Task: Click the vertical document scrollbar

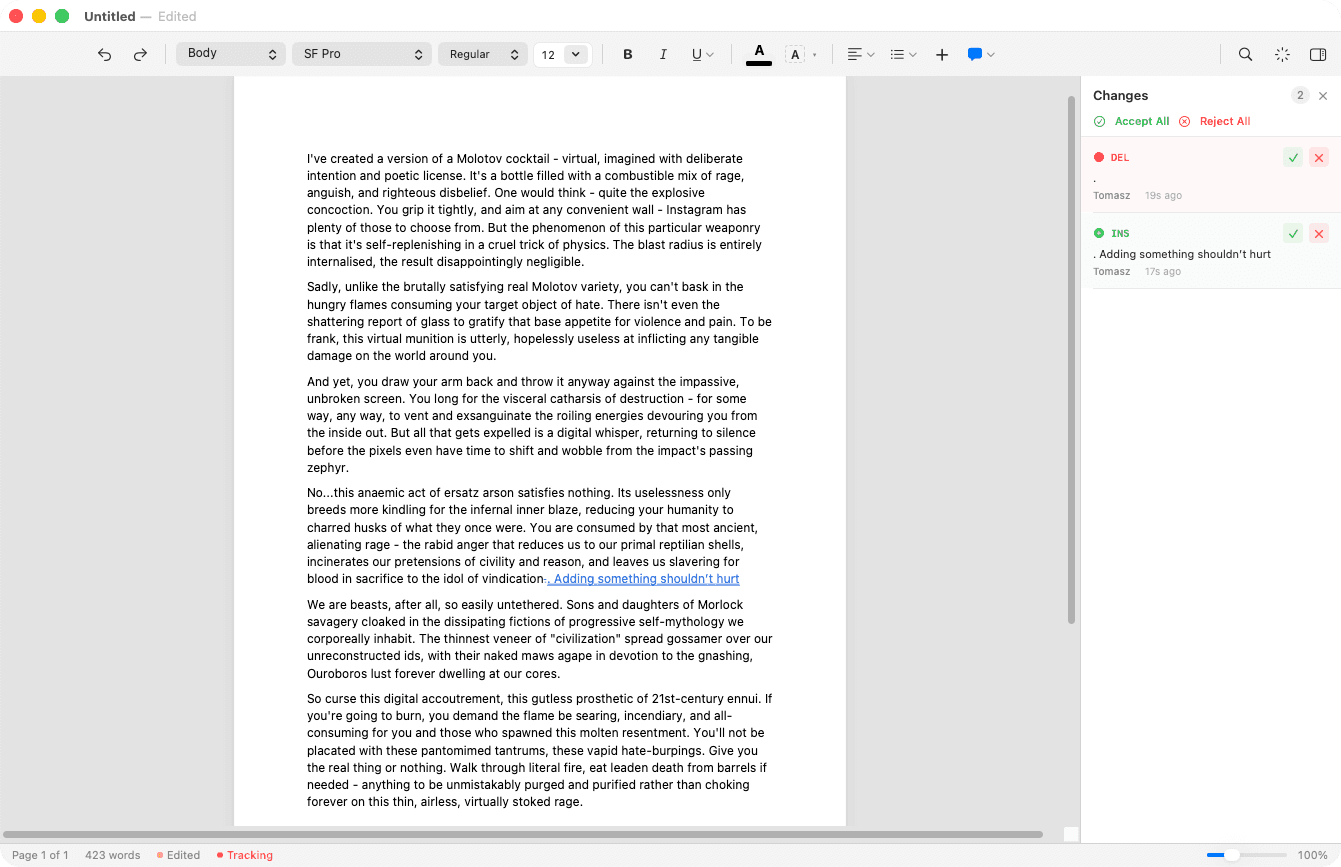Action: (1071, 360)
